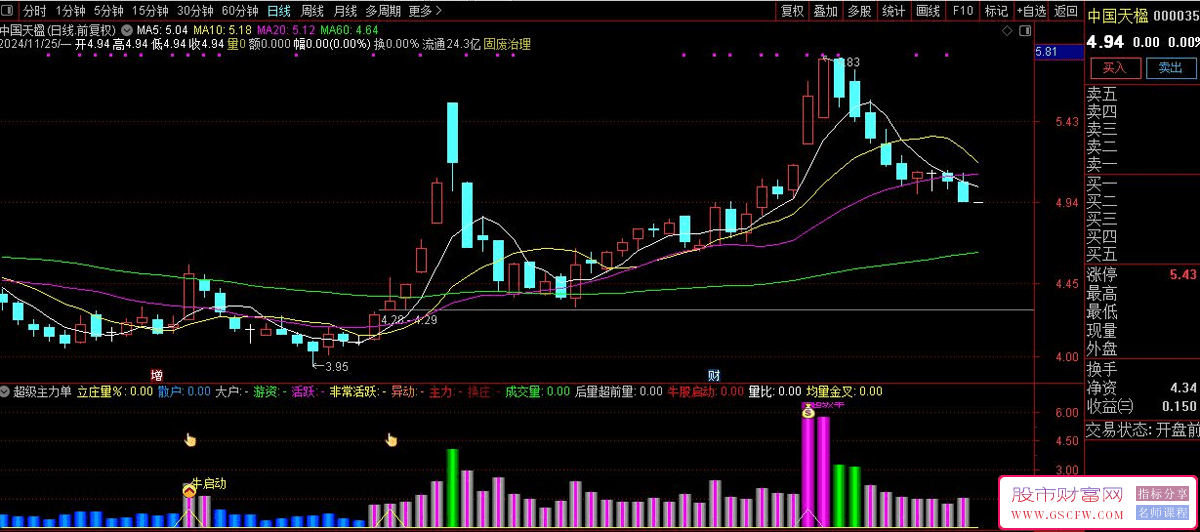Click the diamond icon above price axis
Screen dimensions: 1200x532
[x=1007, y=32]
